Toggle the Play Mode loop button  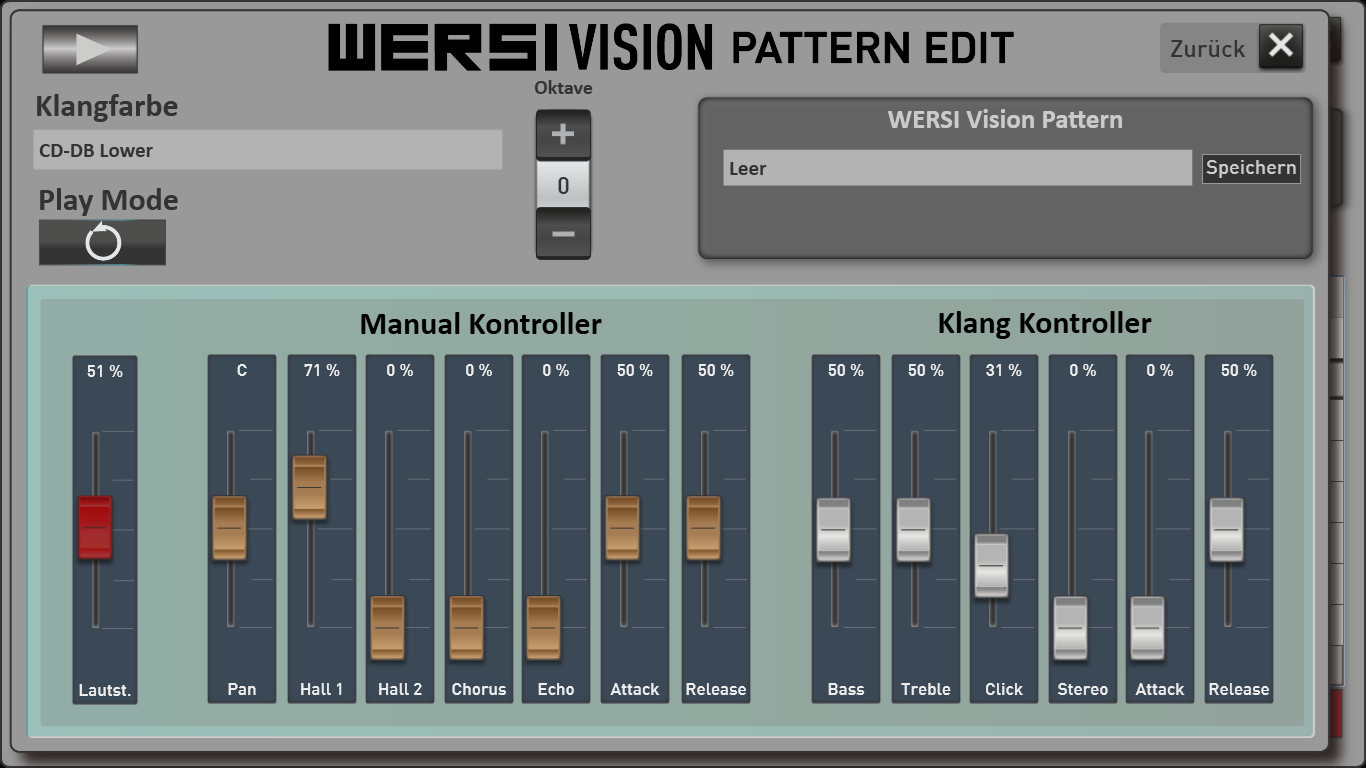(x=102, y=242)
